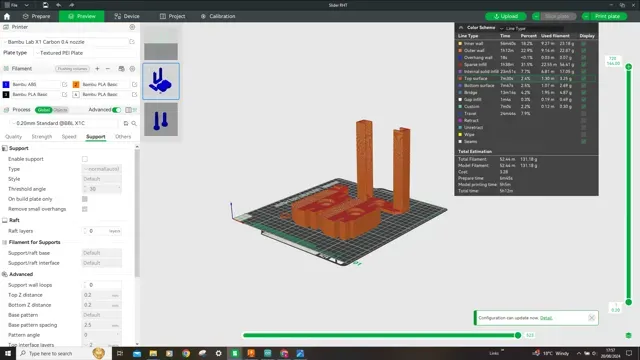
Task: Open the printer preset dropdown
Action: [64, 42]
